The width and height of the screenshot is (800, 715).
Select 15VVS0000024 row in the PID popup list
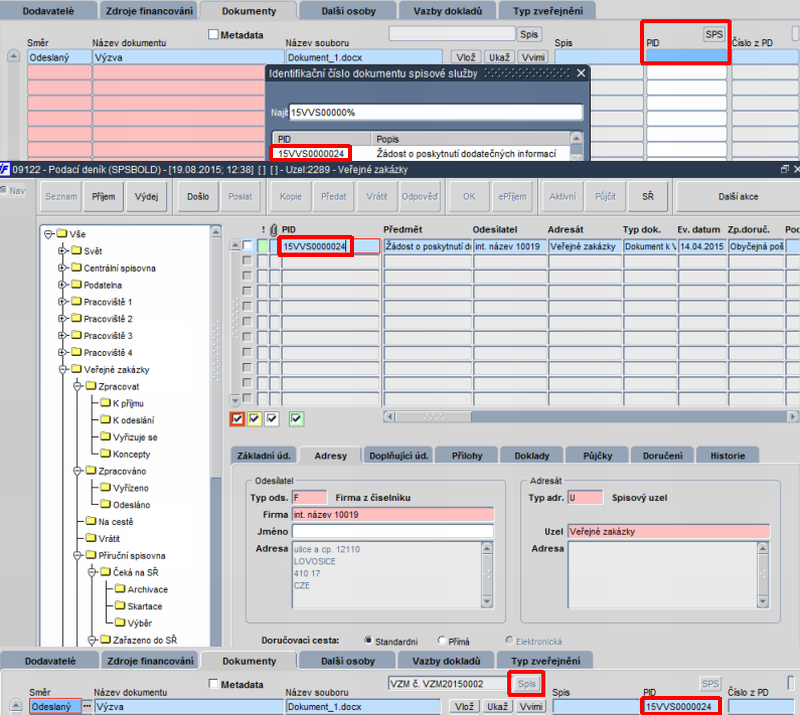[420, 153]
